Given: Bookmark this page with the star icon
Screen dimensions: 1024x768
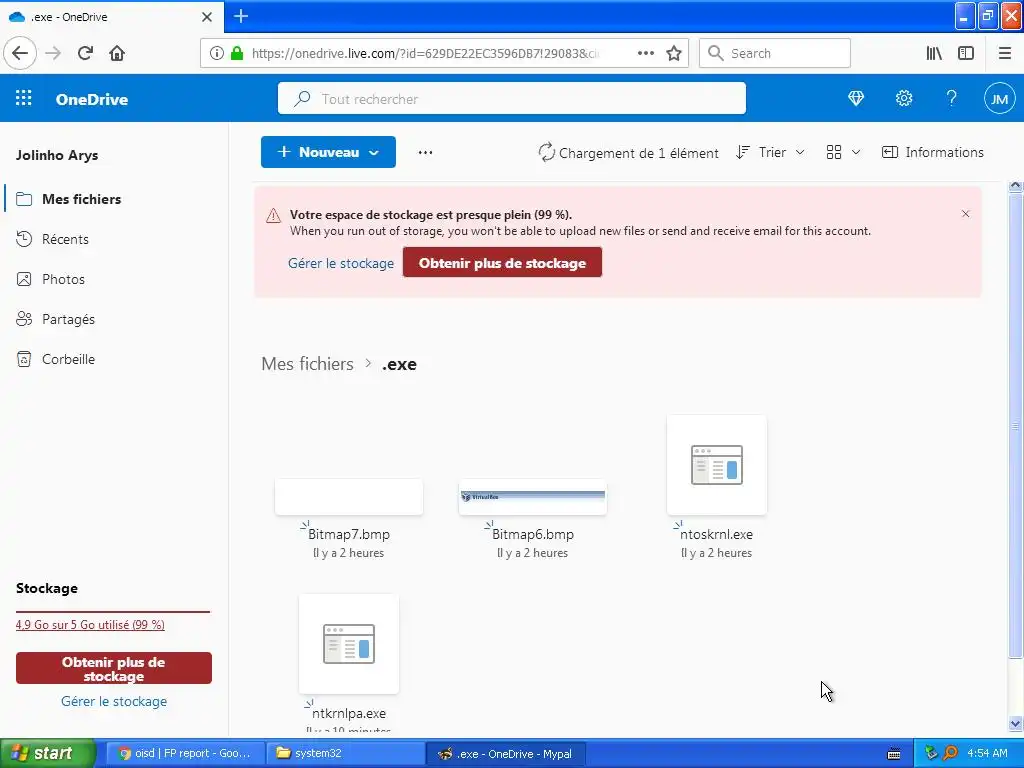Looking at the screenshot, I should click(x=674, y=53).
